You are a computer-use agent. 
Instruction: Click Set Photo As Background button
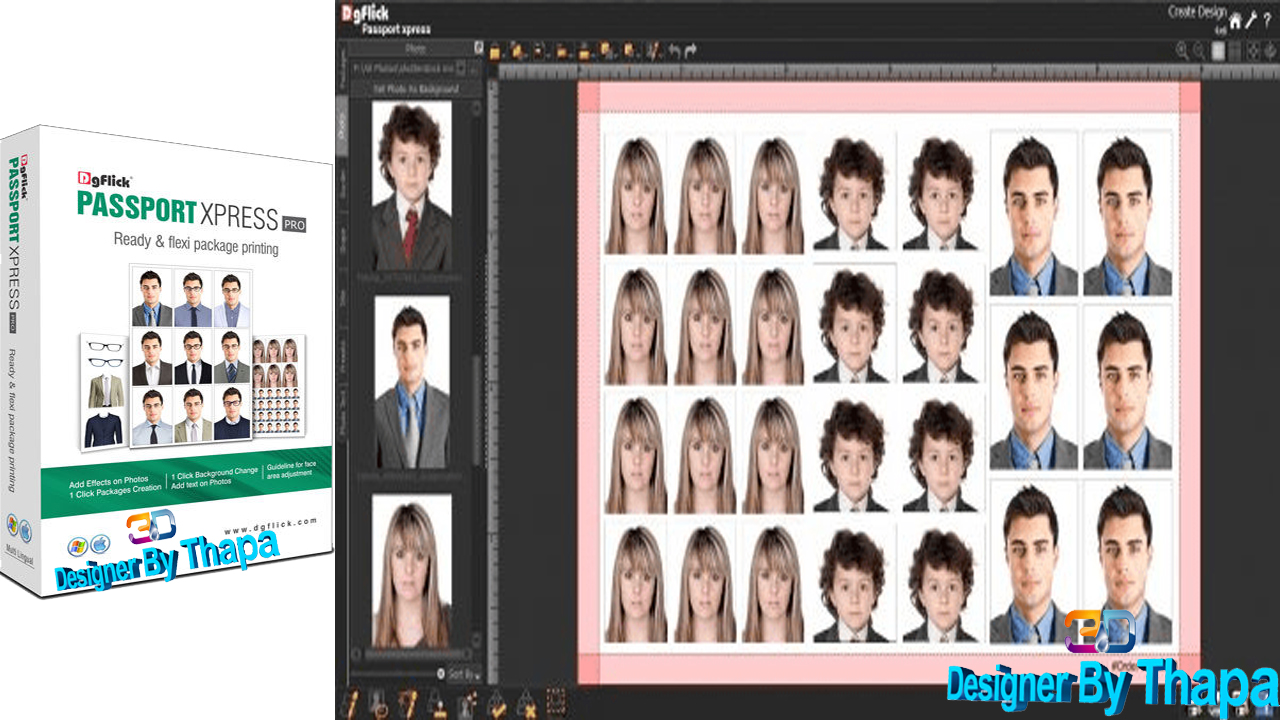click(x=414, y=89)
